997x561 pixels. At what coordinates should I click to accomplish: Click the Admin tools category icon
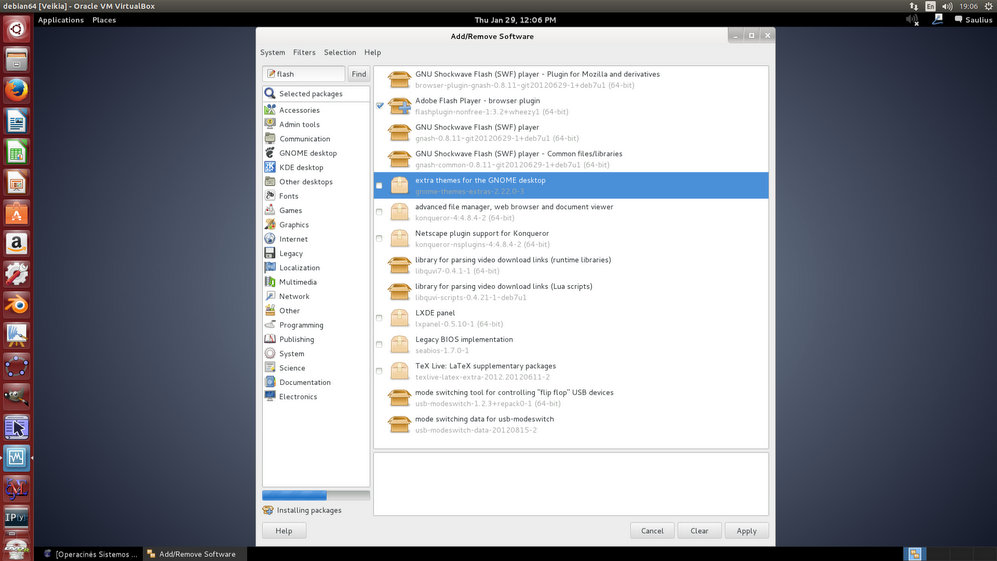click(270, 125)
